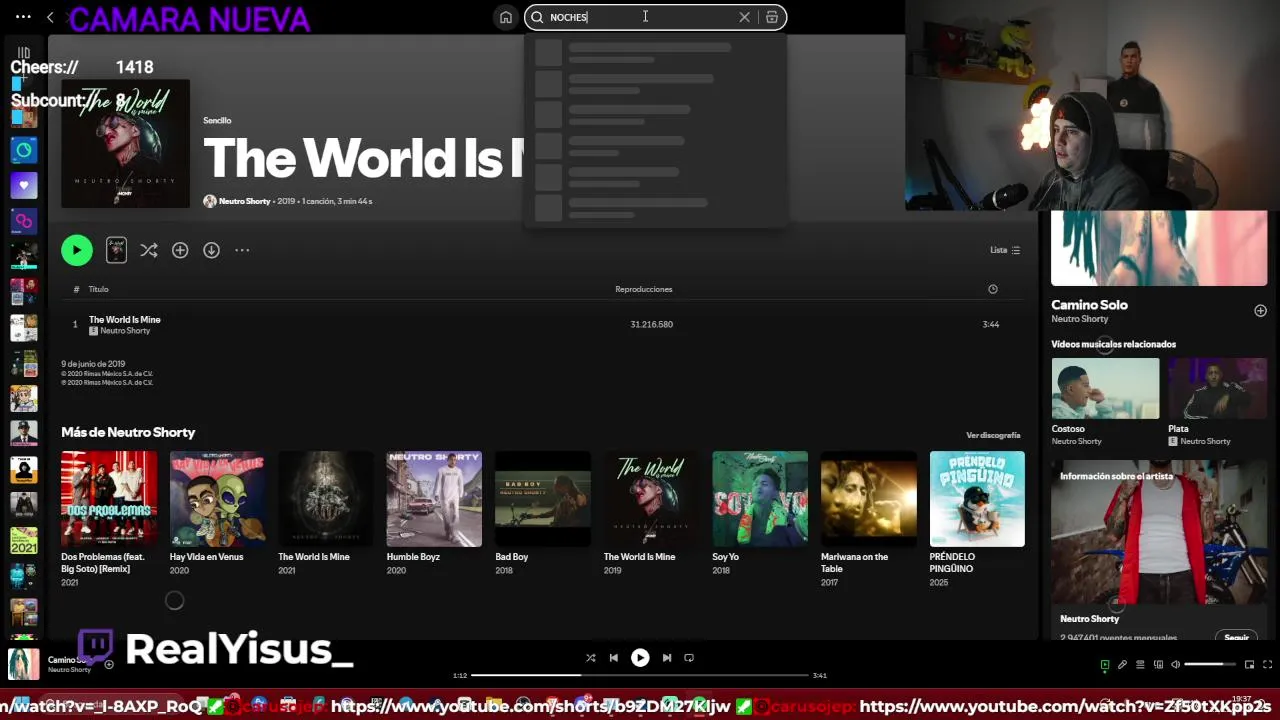Open Browse icon inside search bar
The width and height of the screenshot is (1280, 720).
[772, 17]
